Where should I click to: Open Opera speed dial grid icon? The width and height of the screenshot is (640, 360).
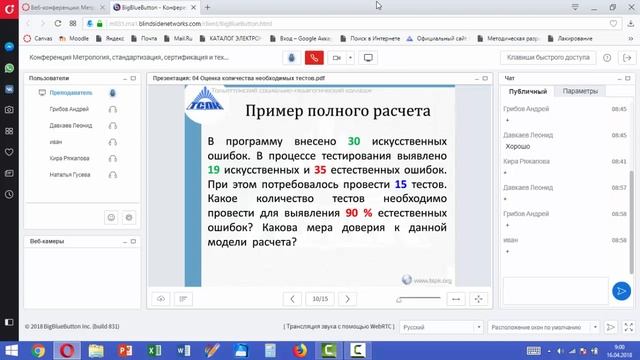pos(73,24)
